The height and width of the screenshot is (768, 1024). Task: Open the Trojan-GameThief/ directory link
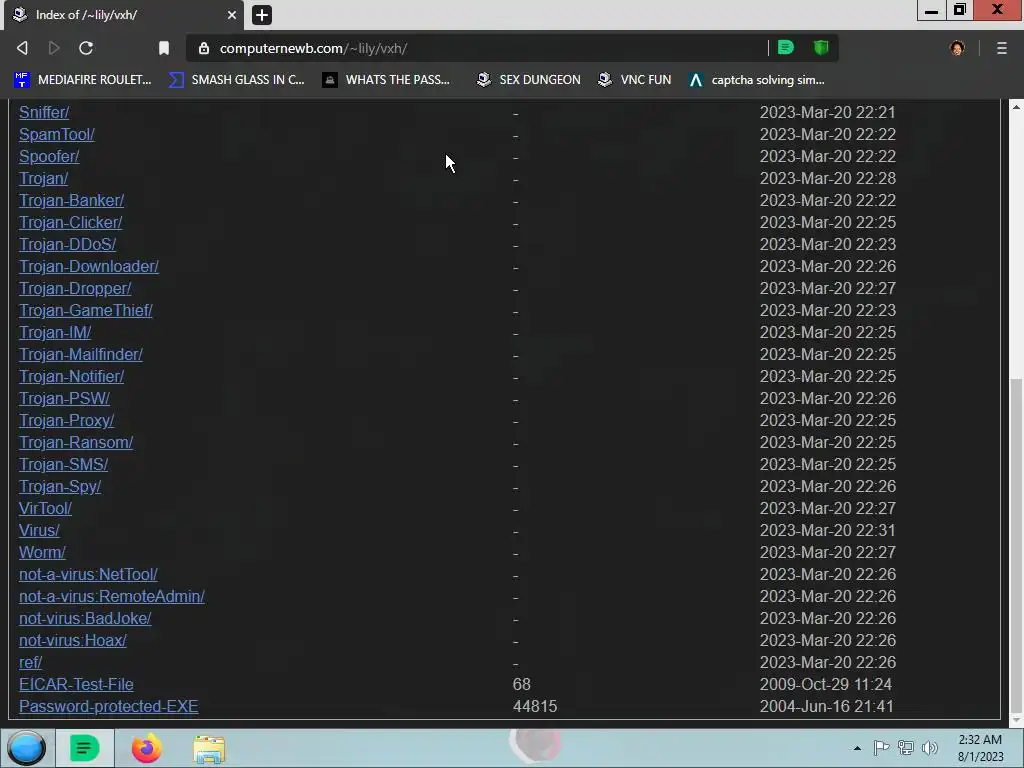86,310
